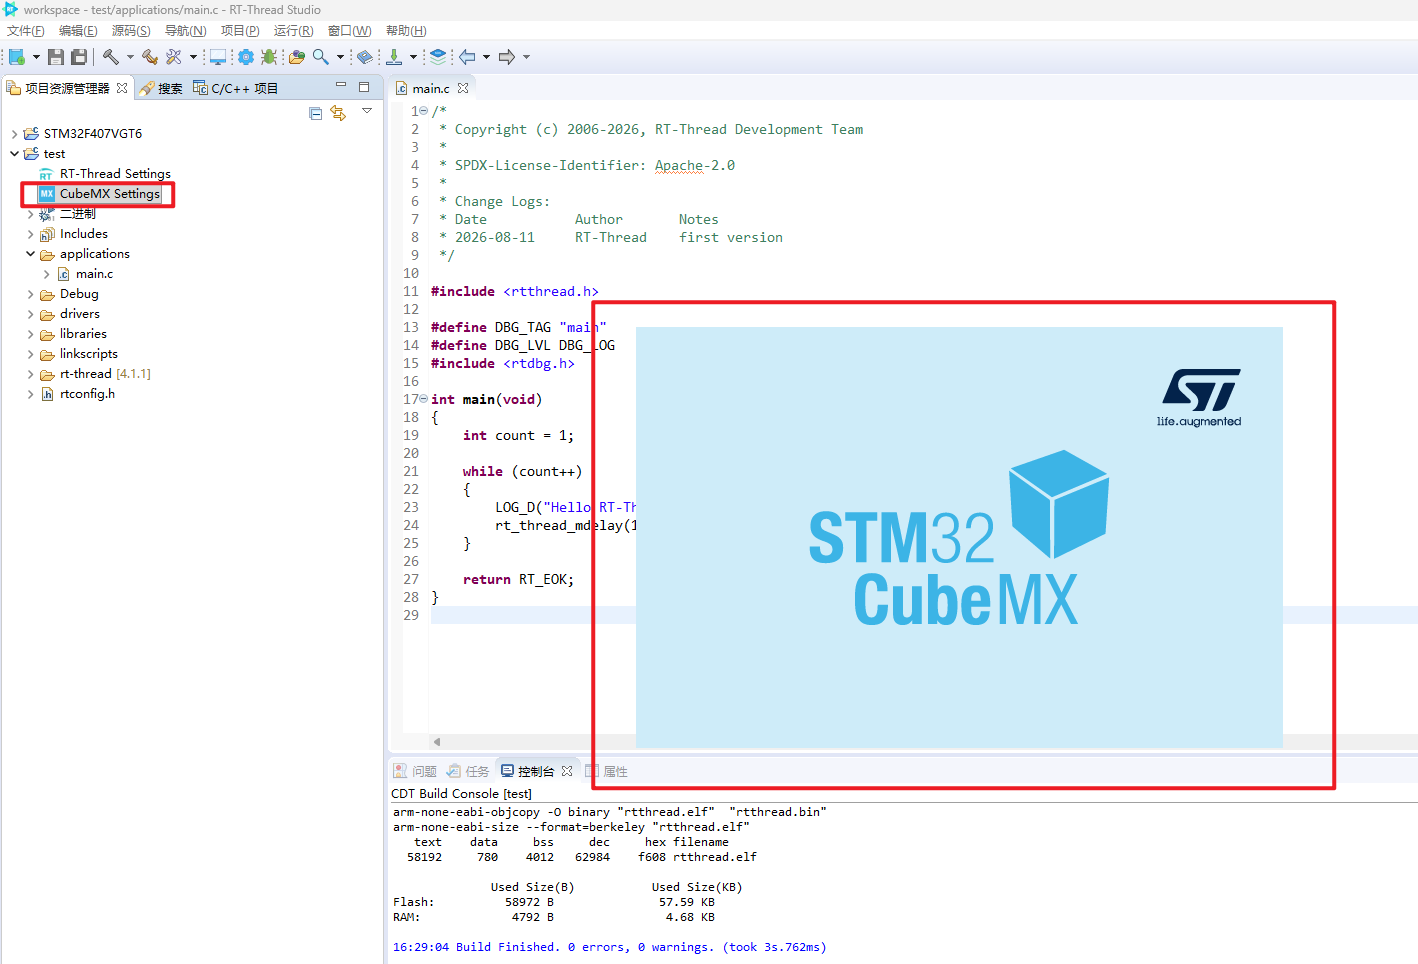
Task: Open the 窗口(W) menu
Action: click(x=349, y=31)
